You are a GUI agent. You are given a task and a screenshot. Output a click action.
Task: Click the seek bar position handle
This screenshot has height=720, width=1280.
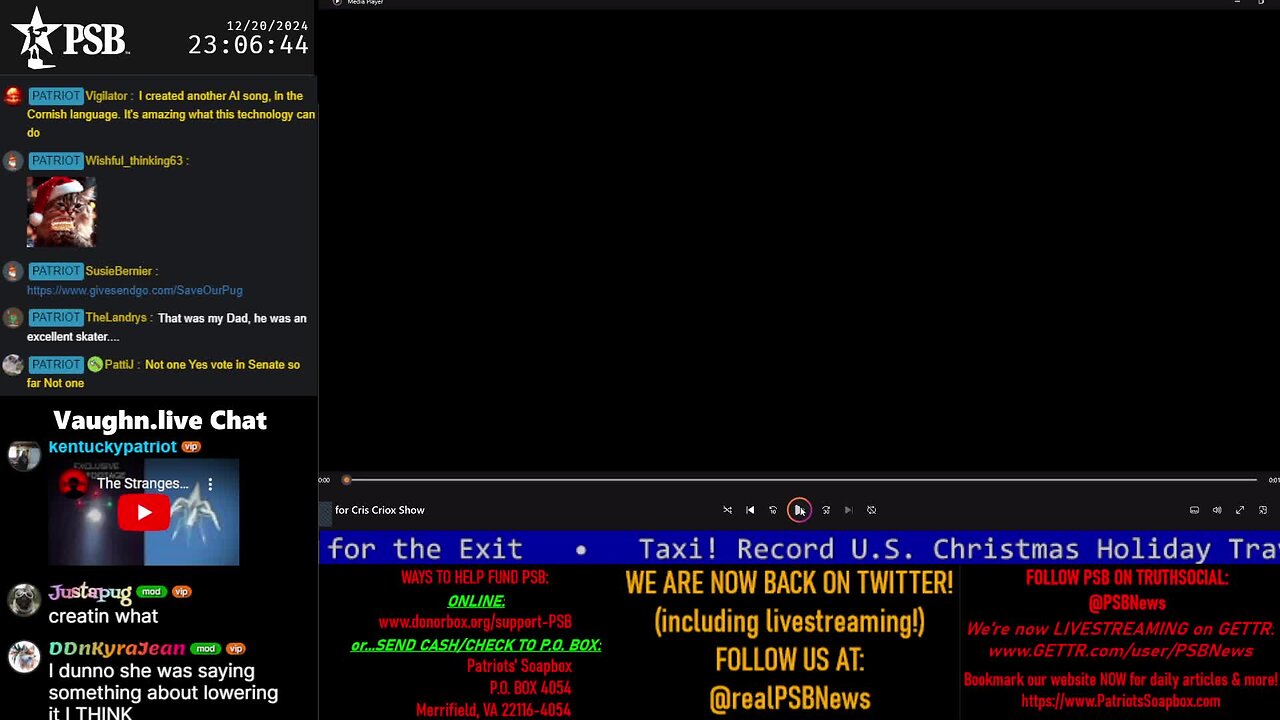[x=346, y=480]
